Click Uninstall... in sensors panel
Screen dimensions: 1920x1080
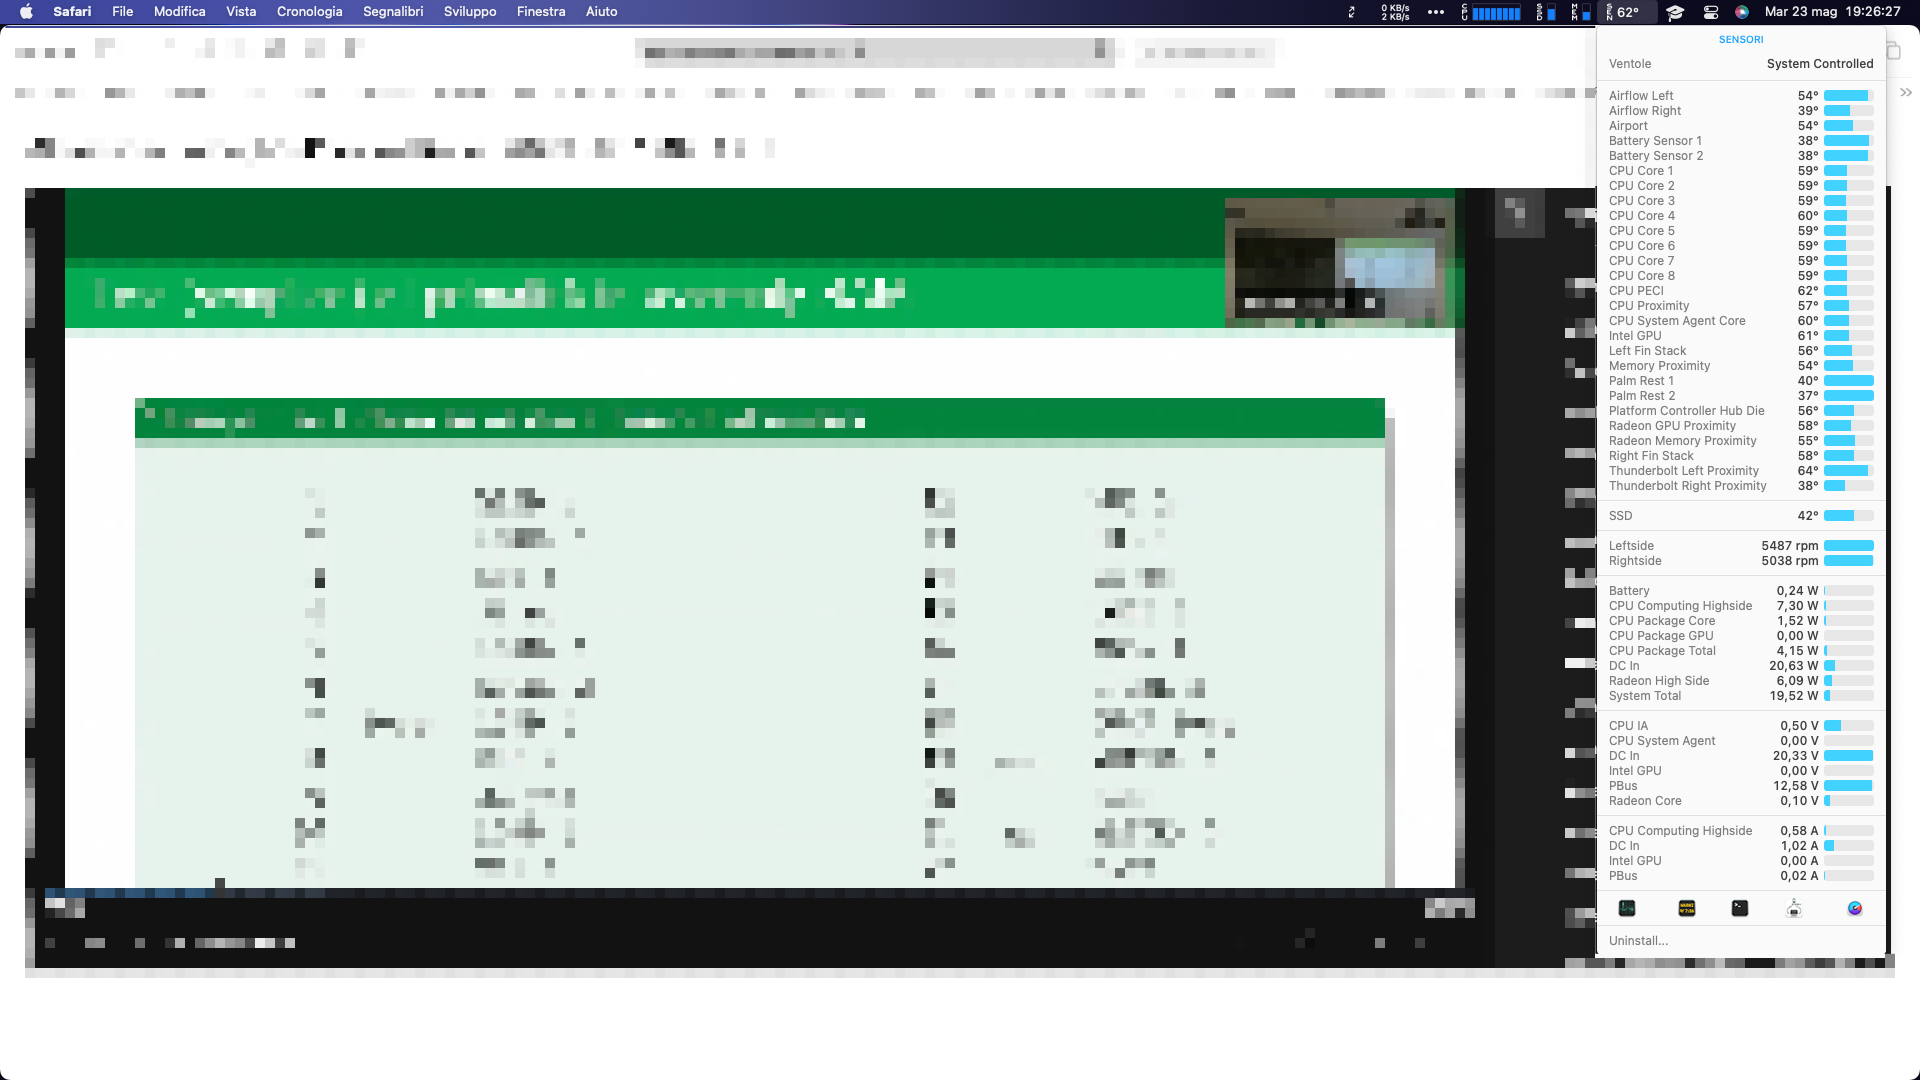click(x=1638, y=941)
